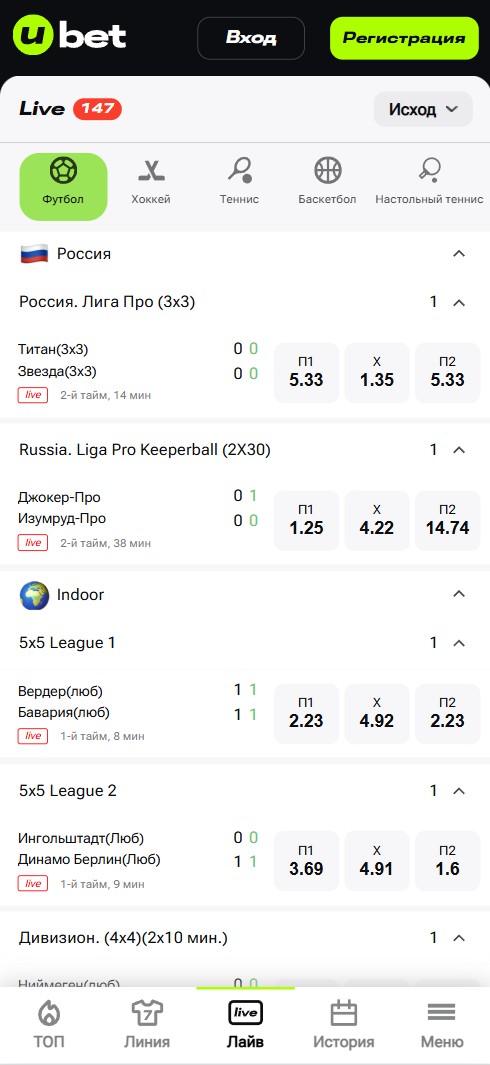490x1065 pixels.
Task: Select the Table tennis paddle icon
Action: pos(430,170)
